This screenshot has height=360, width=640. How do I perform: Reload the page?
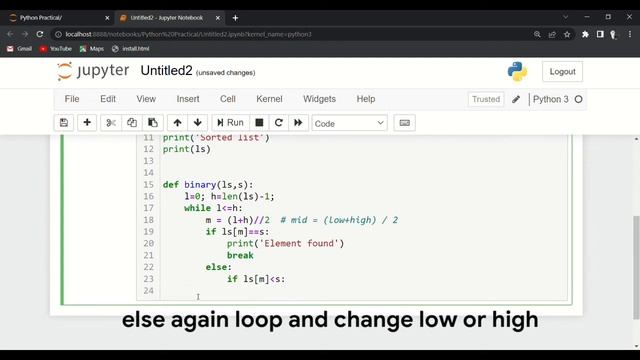[40, 34]
